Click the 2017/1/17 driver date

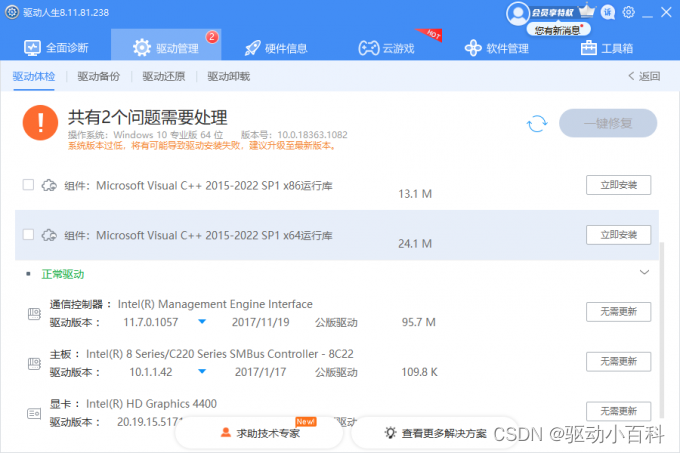point(261,372)
